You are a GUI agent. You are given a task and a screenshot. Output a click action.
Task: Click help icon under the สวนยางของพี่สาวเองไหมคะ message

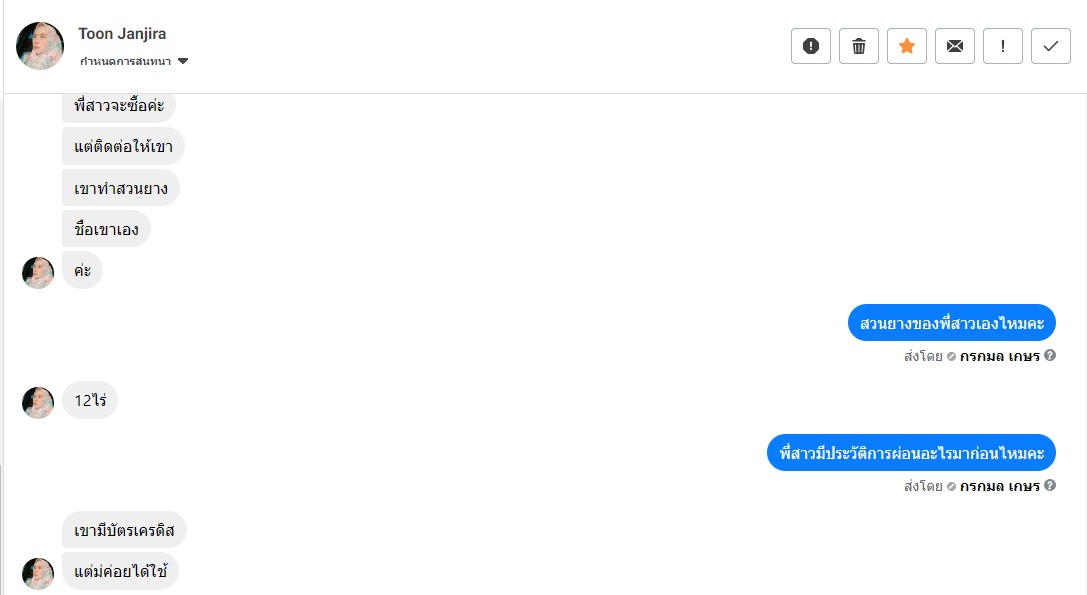[1050, 355]
